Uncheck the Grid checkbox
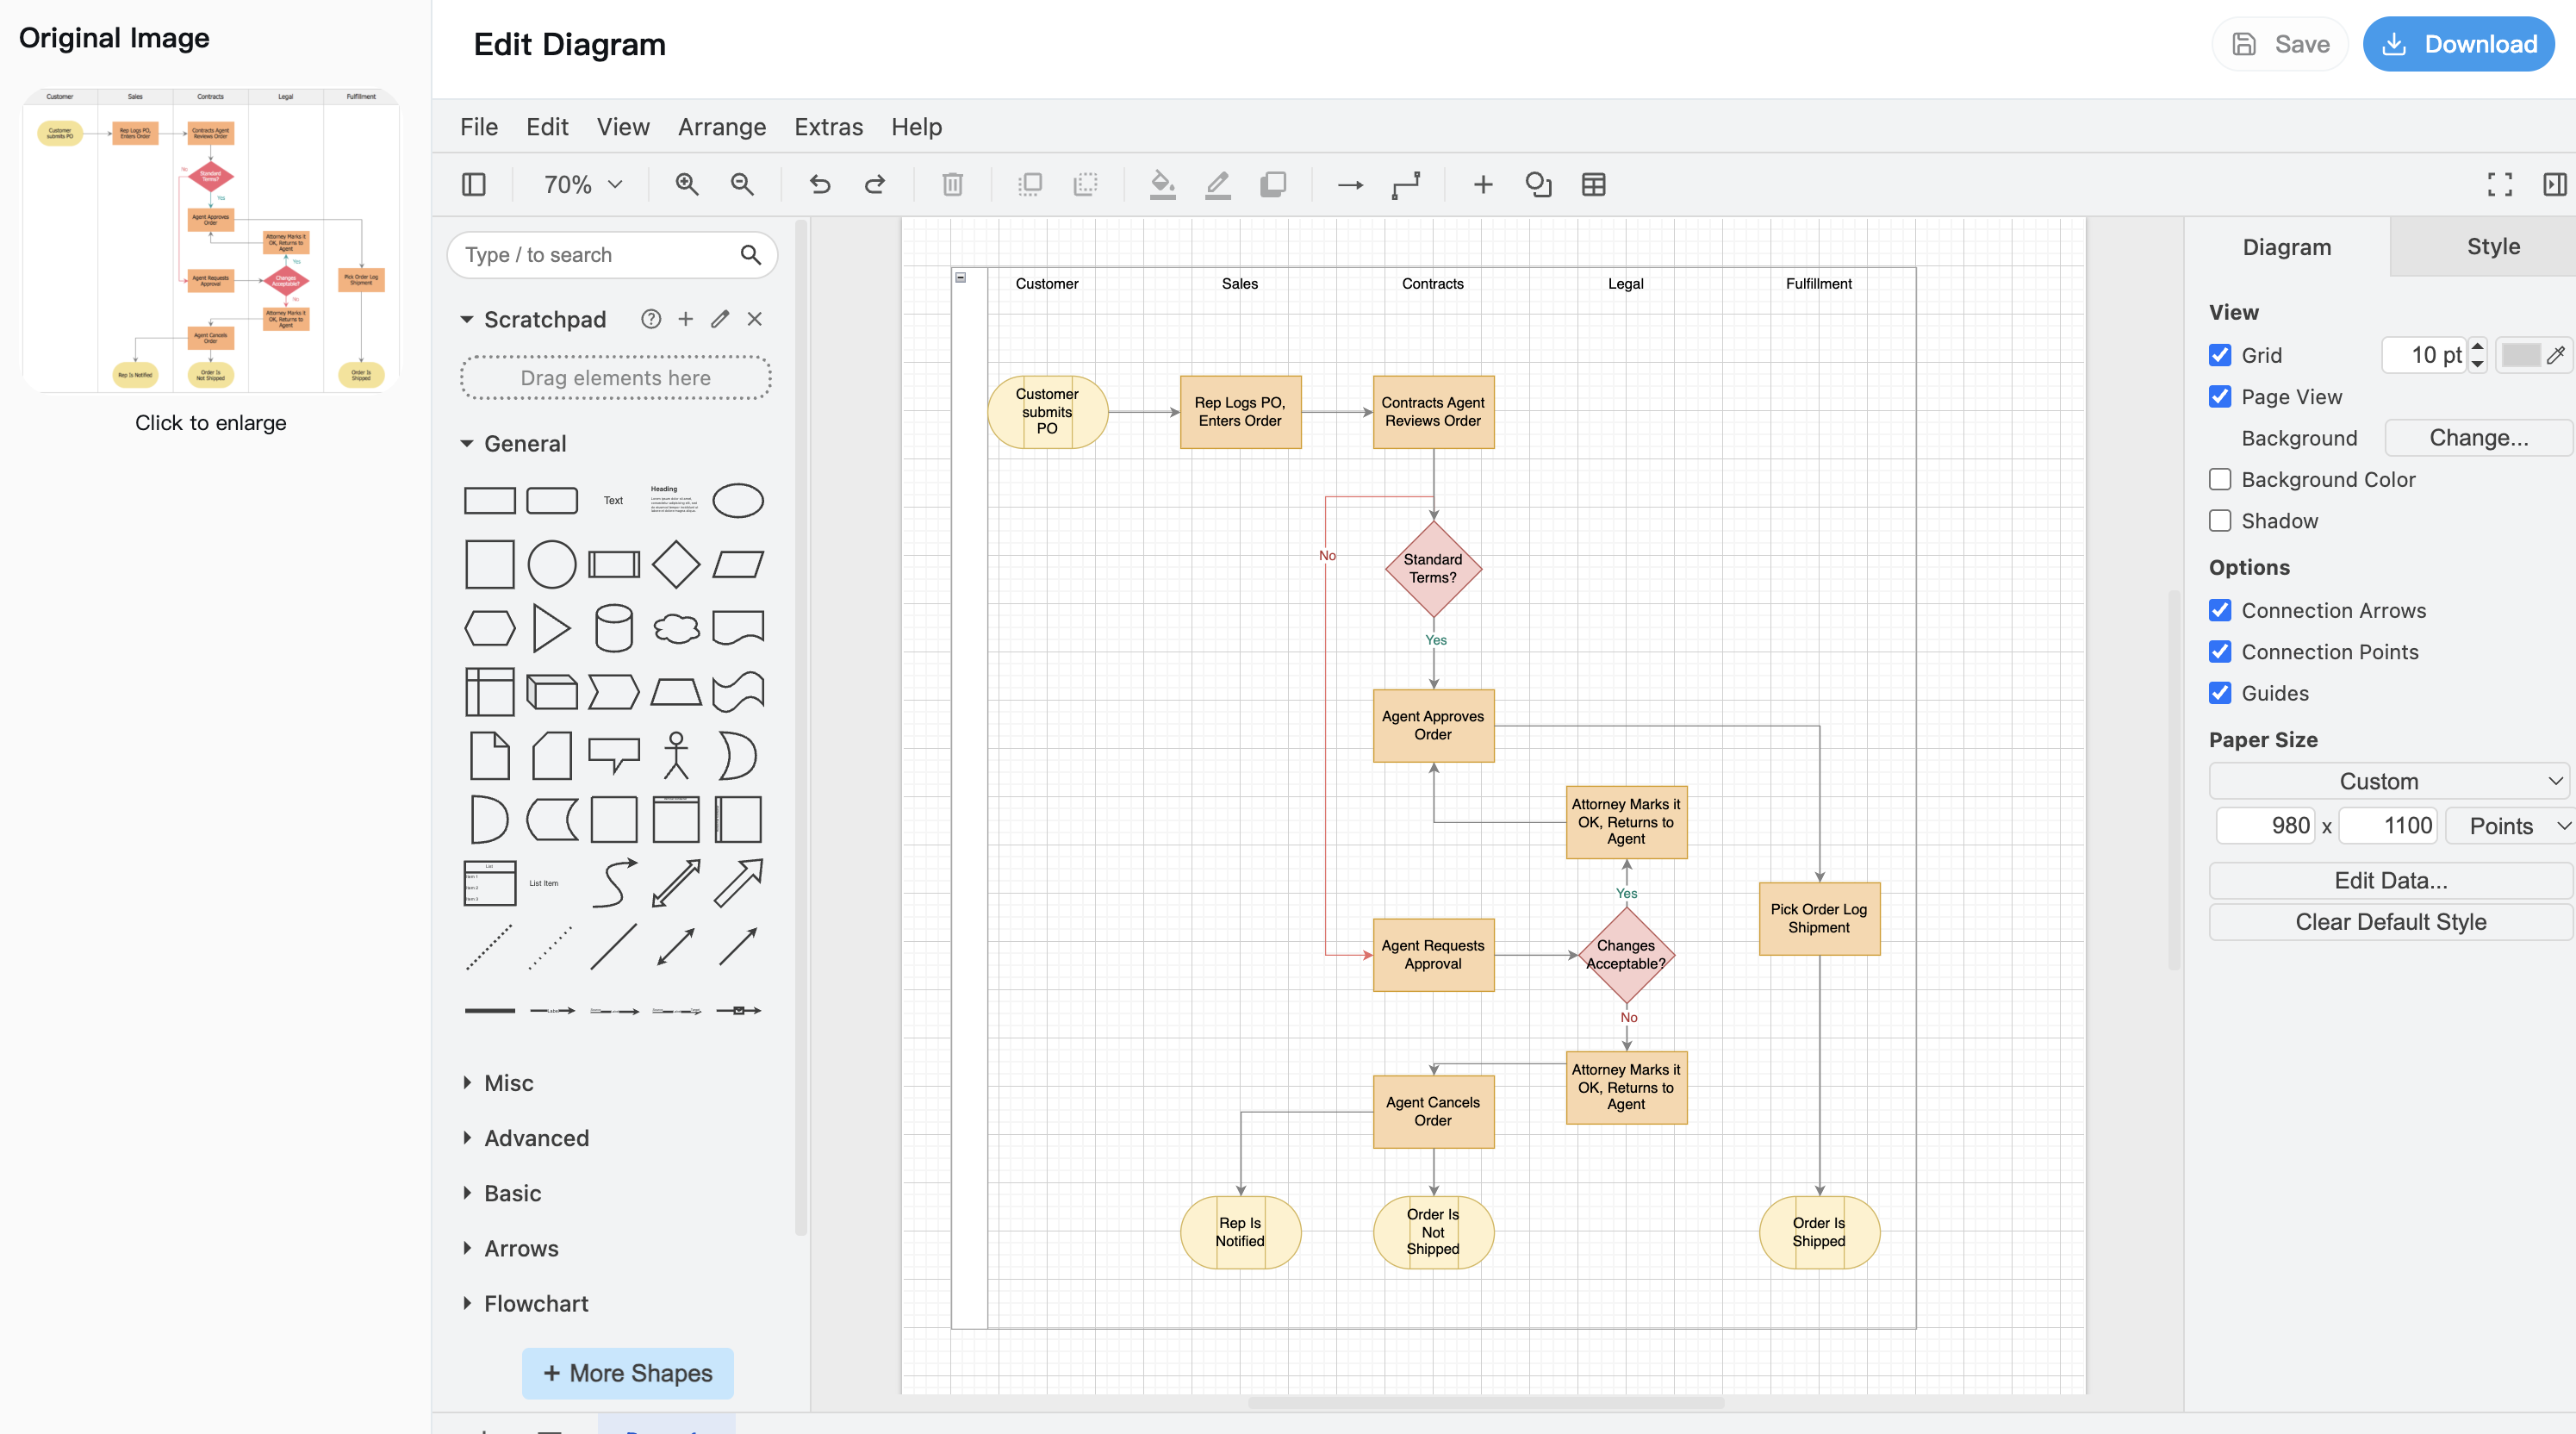Image resolution: width=2576 pixels, height=1434 pixels. [x=2220, y=355]
